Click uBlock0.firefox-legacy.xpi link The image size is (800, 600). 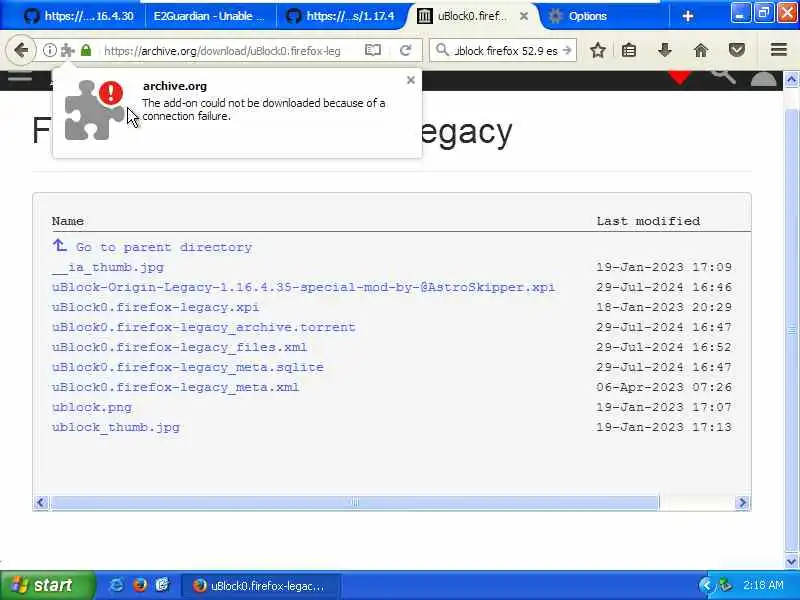[155, 307]
